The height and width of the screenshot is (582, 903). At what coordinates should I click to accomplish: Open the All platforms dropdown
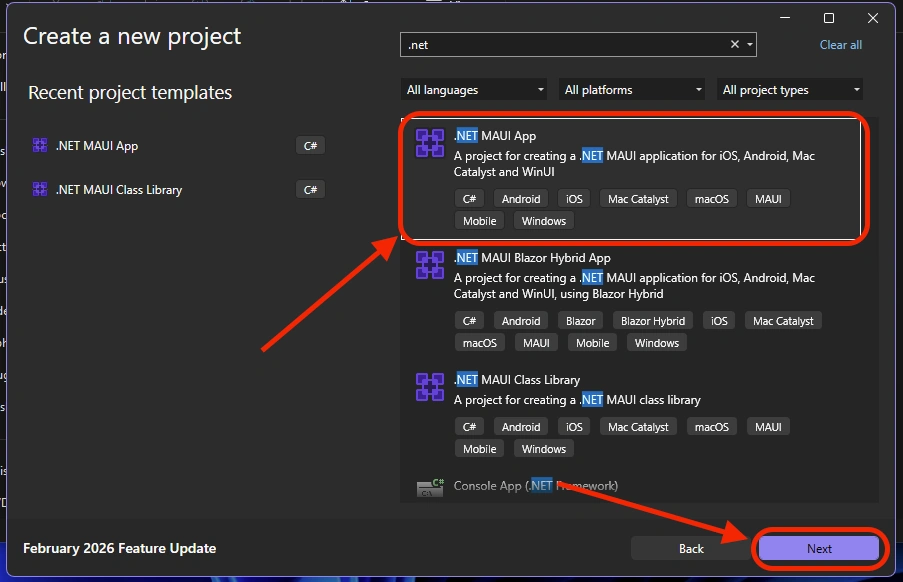[632, 90]
